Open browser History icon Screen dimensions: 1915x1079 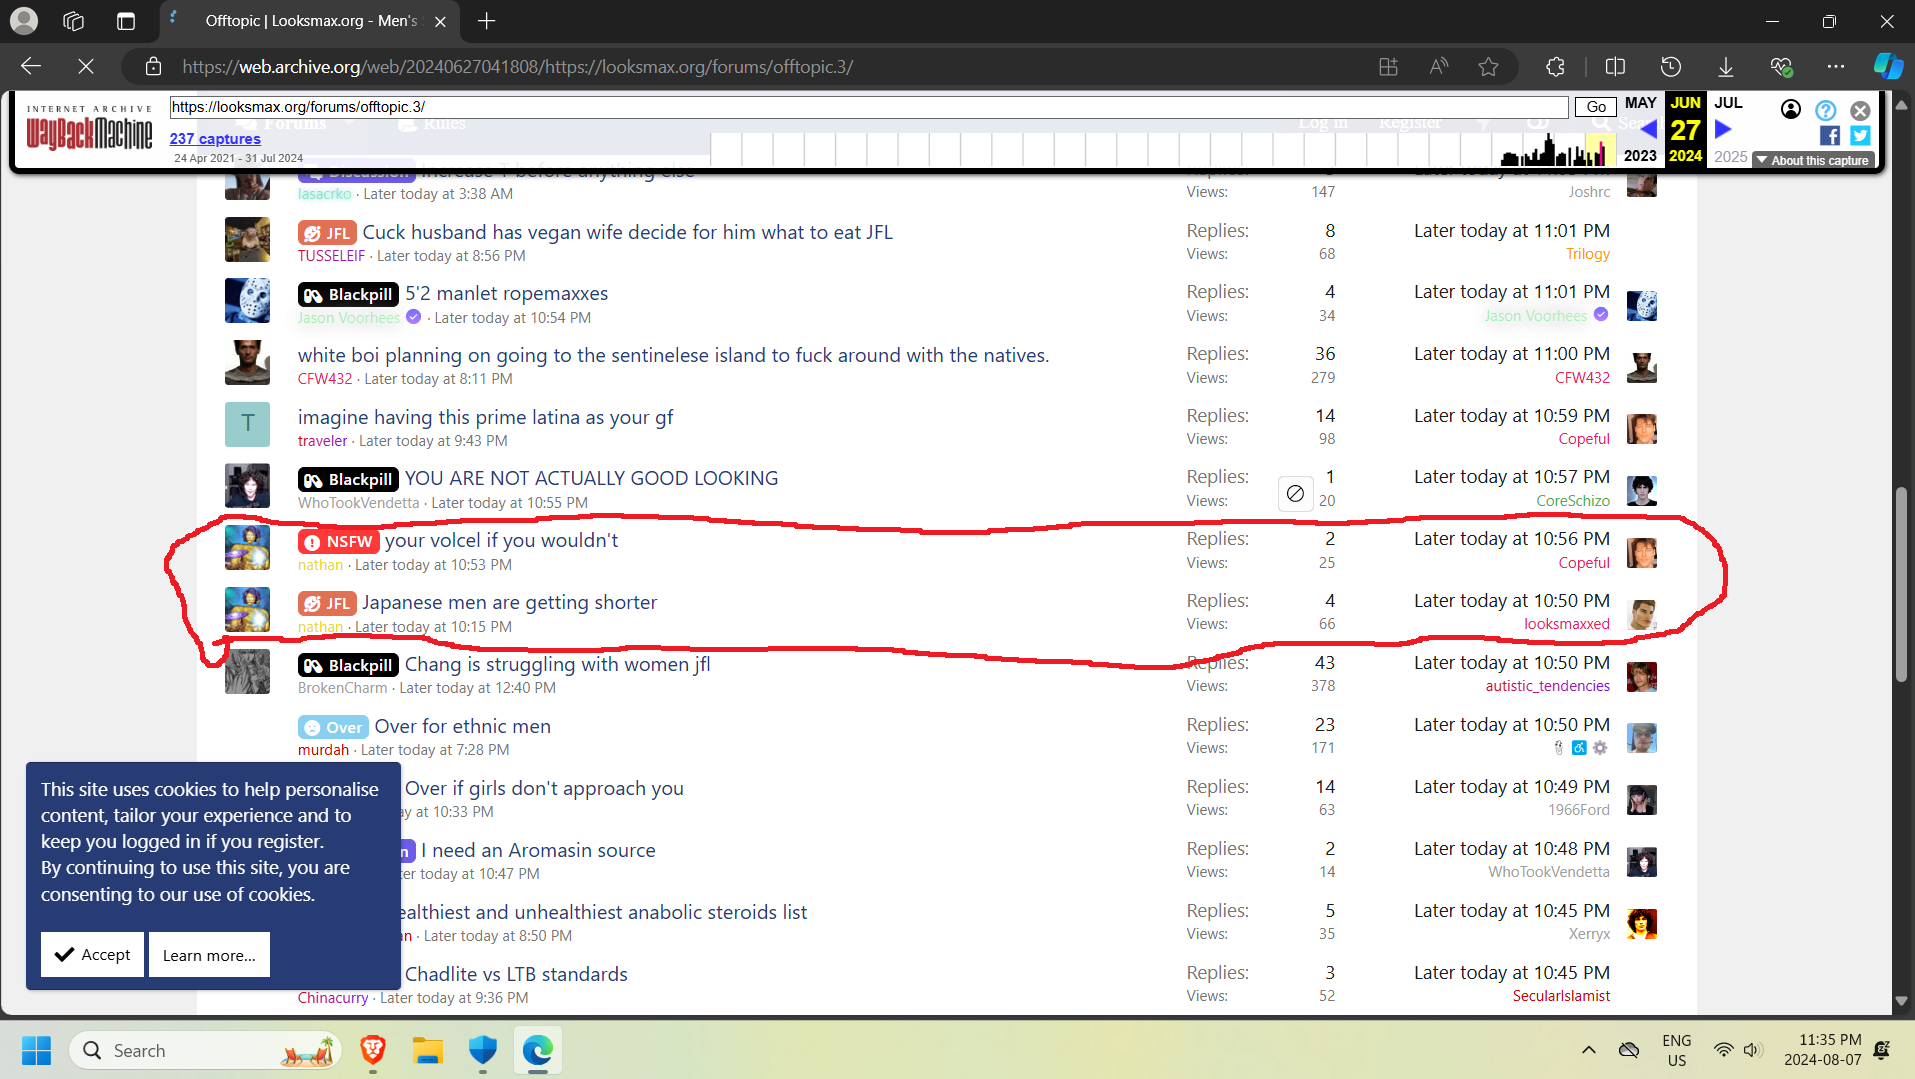[x=1671, y=67]
